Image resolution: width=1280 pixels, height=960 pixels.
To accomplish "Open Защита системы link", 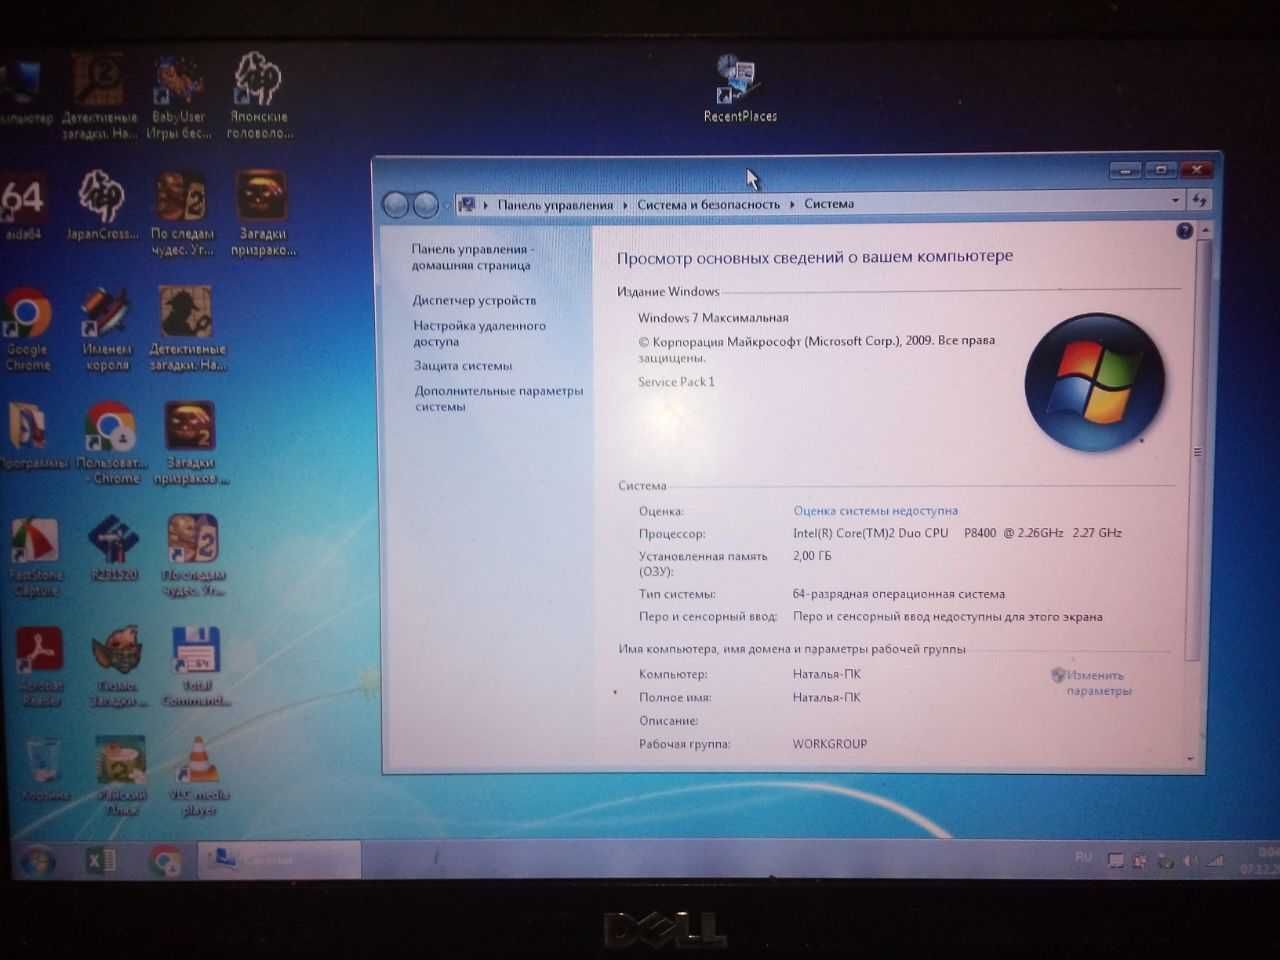I will [x=463, y=366].
